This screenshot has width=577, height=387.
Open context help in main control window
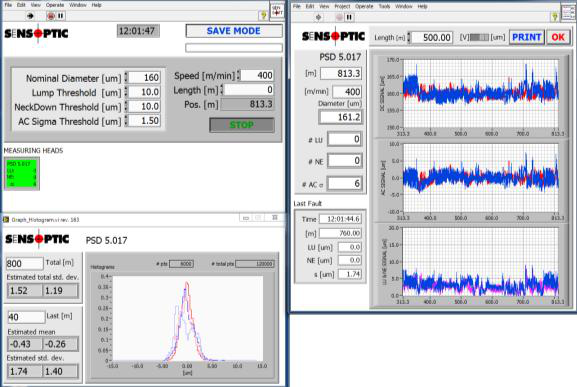[263, 15]
